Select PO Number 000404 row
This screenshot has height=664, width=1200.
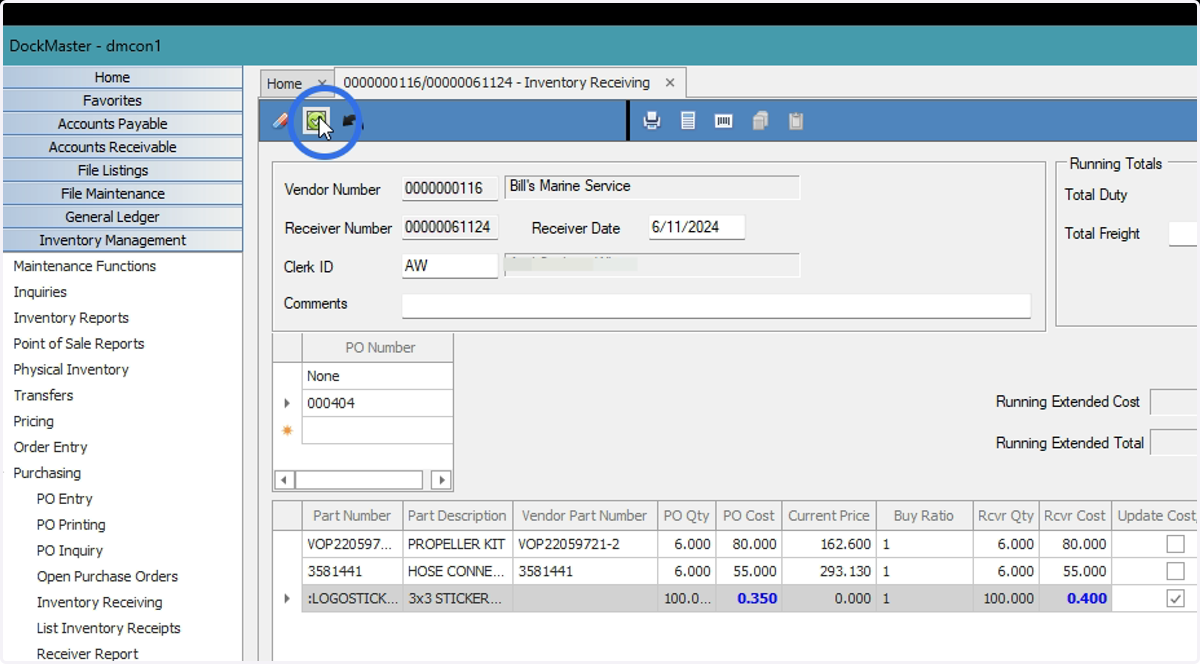point(377,403)
